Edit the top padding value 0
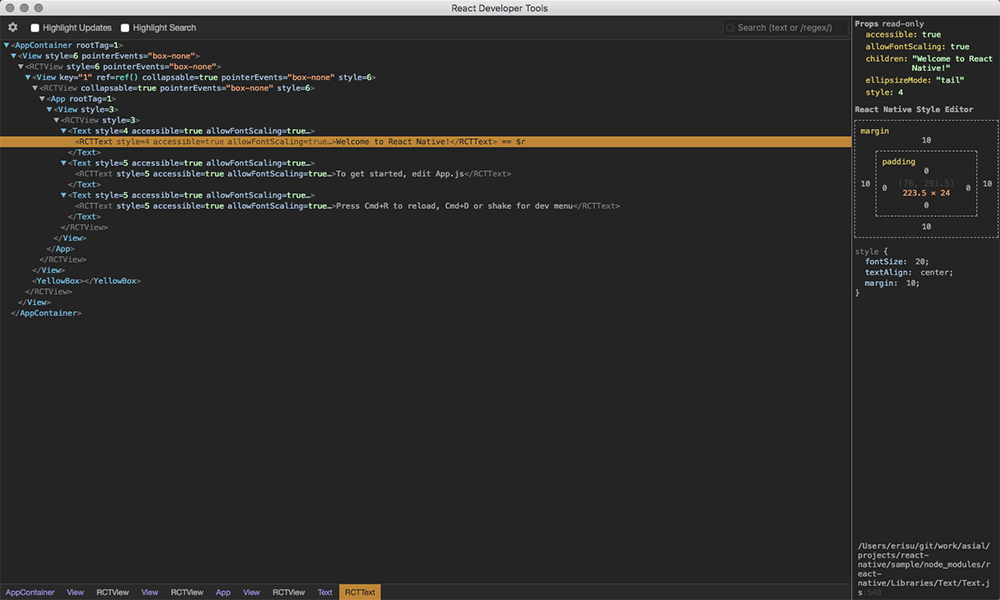The image size is (1000, 600). tap(926, 171)
